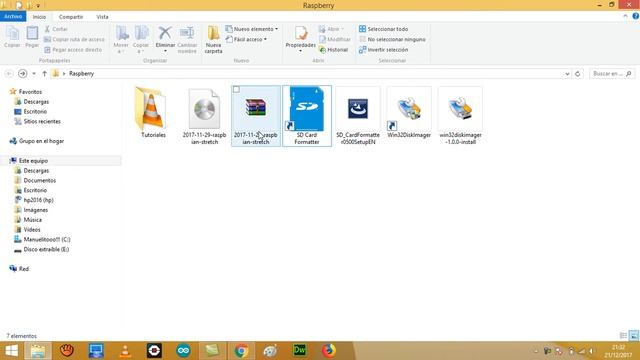Click Raspberry in the address bar
Viewport: 640px width, 360px height.
[x=81, y=73]
